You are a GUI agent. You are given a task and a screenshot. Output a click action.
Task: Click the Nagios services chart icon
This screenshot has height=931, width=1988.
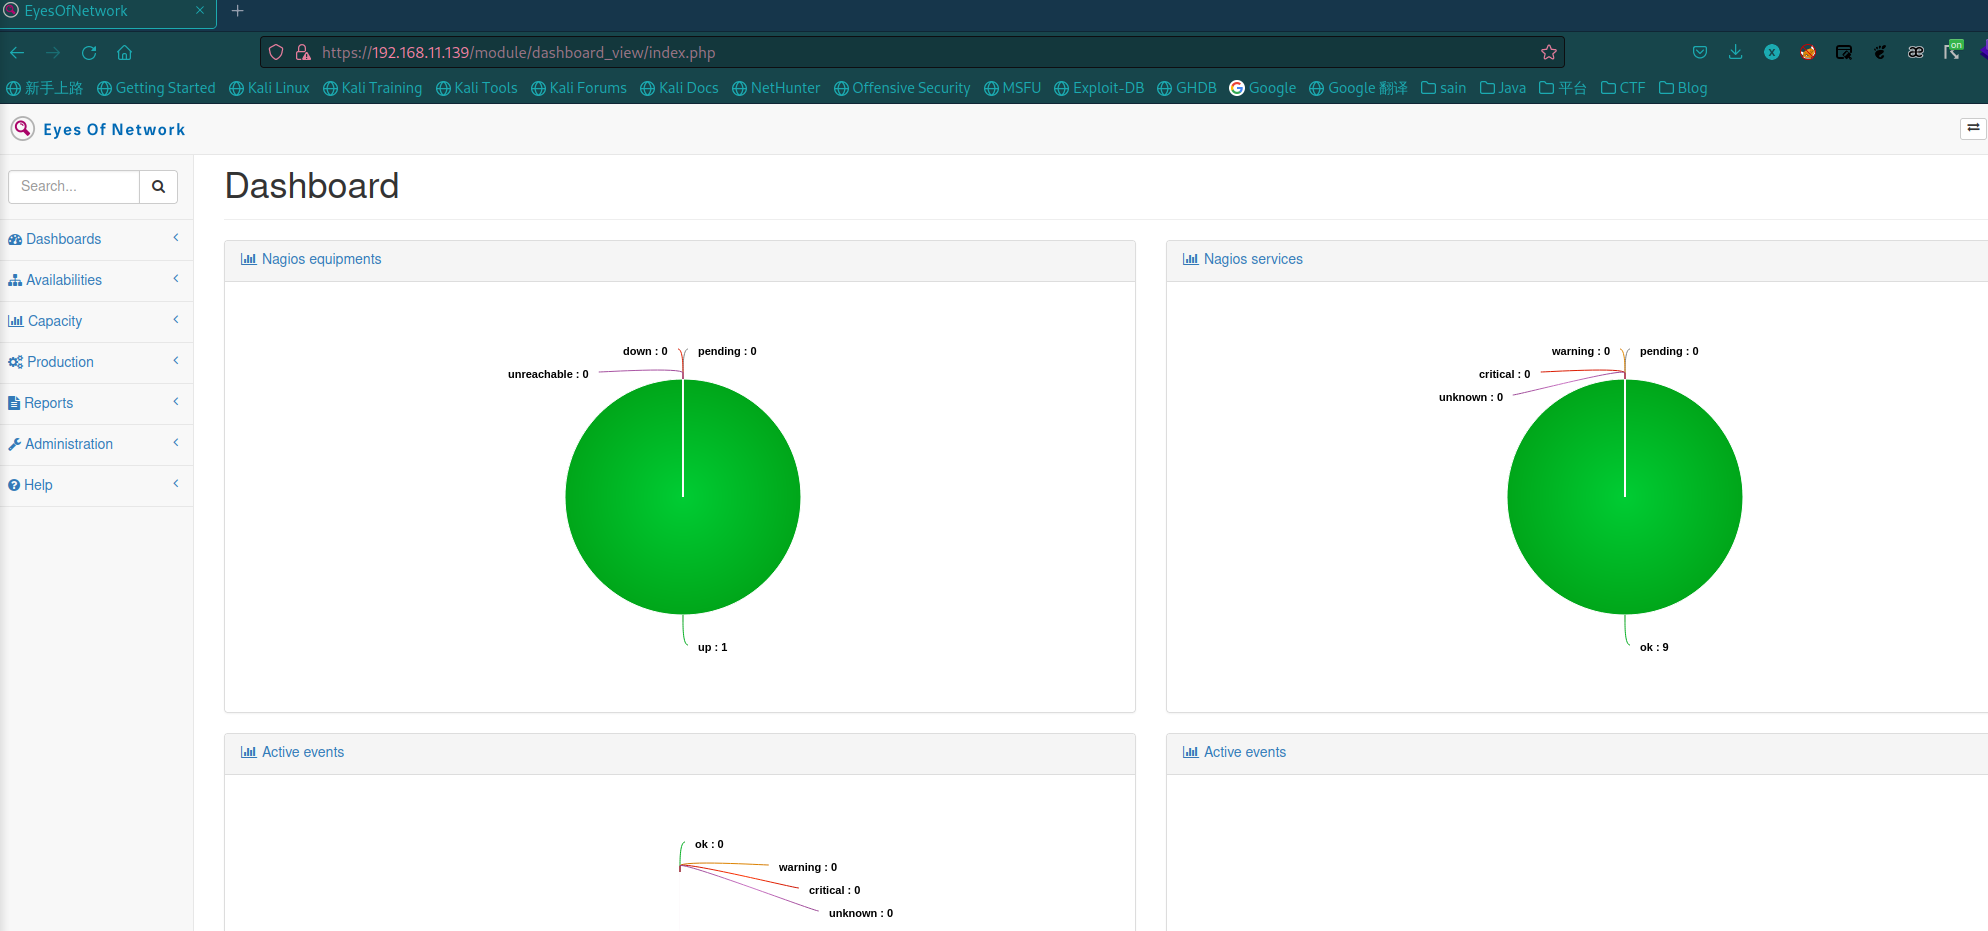click(x=1191, y=259)
